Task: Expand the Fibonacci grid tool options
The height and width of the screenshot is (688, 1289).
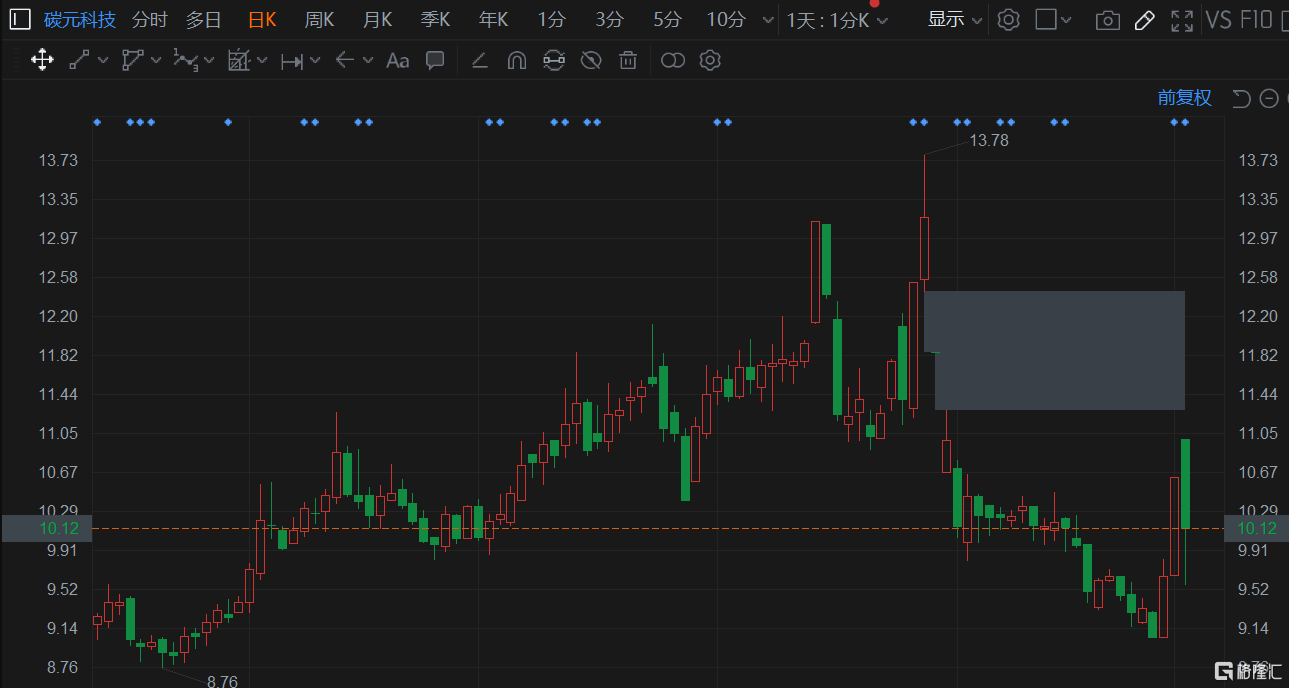Action: [x=262, y=60]
